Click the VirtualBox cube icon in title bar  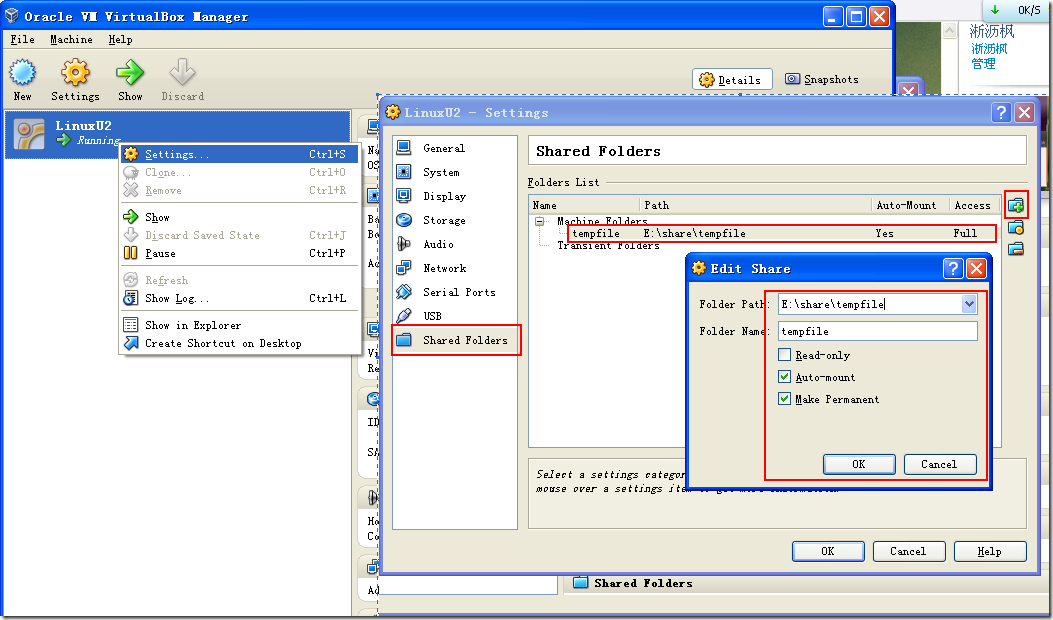click(x=12, y=15)
